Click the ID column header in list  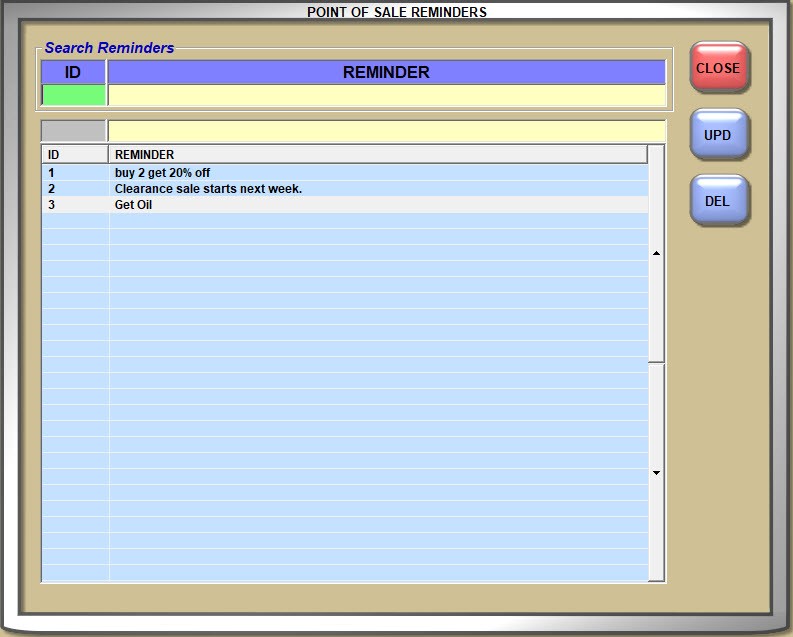coord(74,155)
